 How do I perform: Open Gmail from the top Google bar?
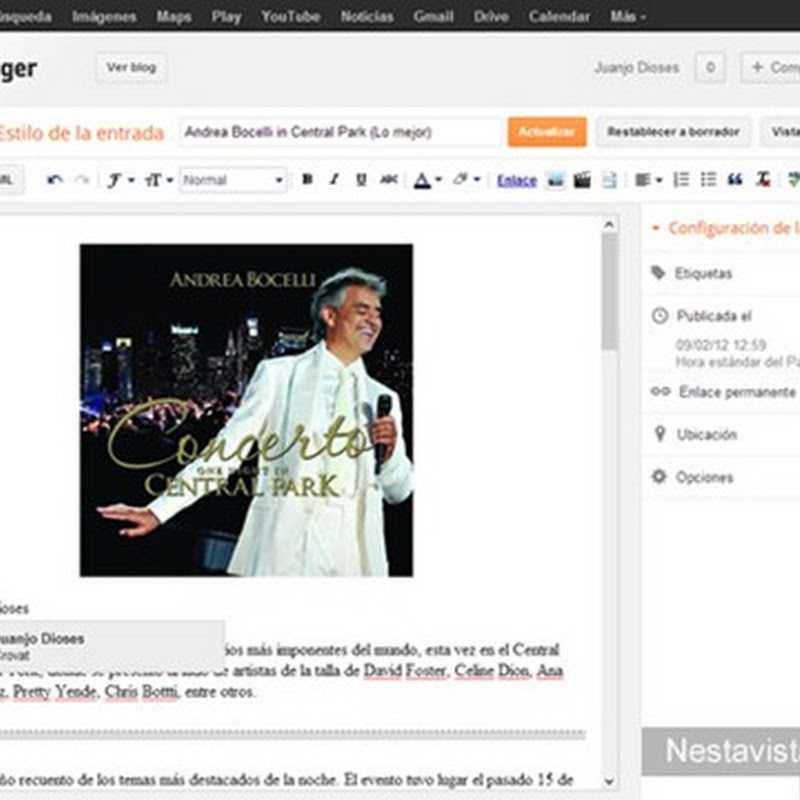(433, 16)
